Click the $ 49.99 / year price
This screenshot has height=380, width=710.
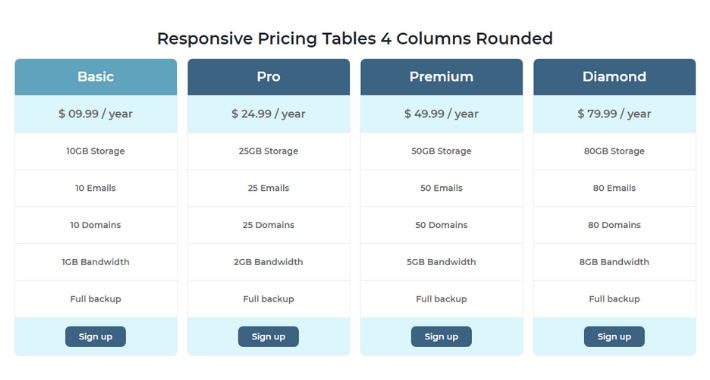point(441,114)
